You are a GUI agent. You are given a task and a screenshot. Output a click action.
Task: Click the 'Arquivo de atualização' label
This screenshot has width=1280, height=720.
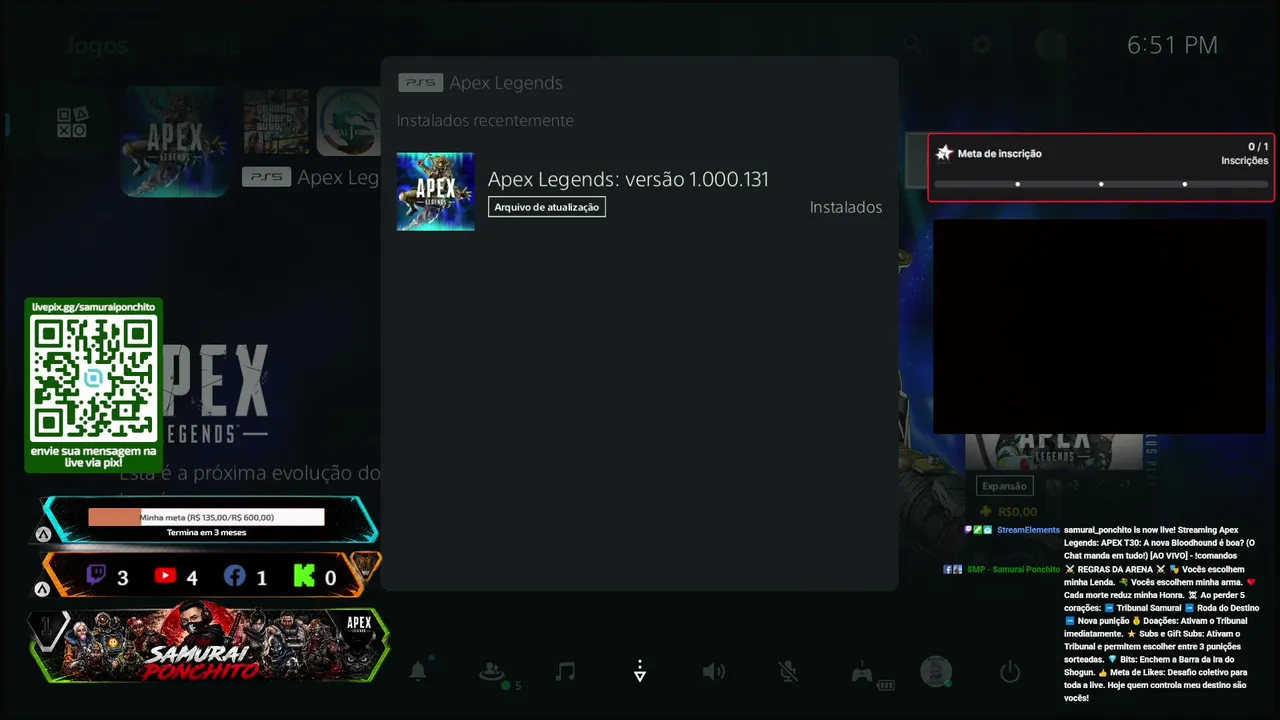coord(547,207)
